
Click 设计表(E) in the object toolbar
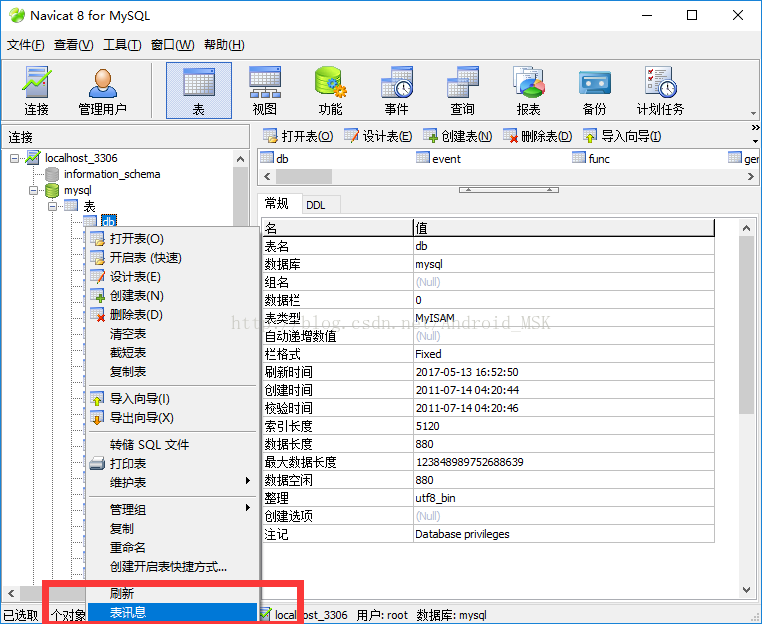point(378,136)
